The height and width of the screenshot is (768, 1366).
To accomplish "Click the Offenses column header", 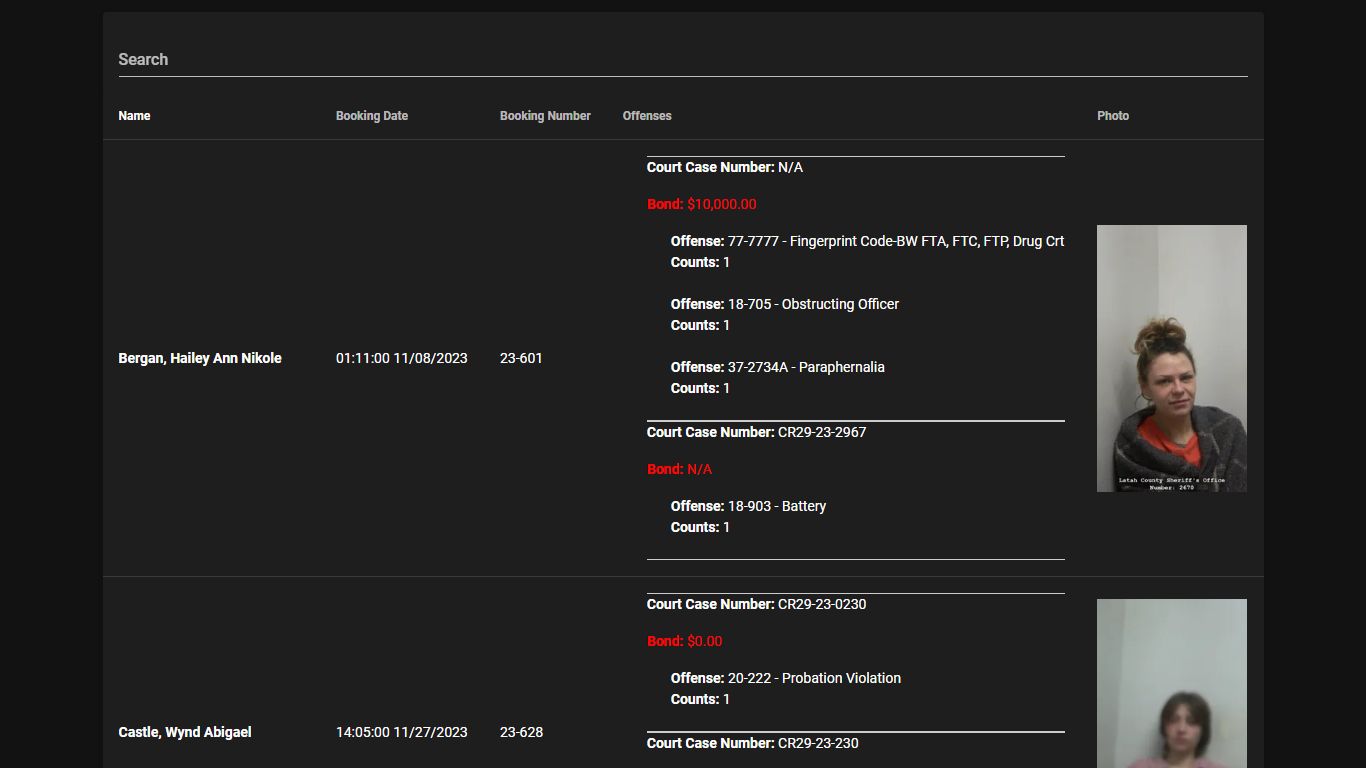I will pyautogui.click(x=647, y=116).
